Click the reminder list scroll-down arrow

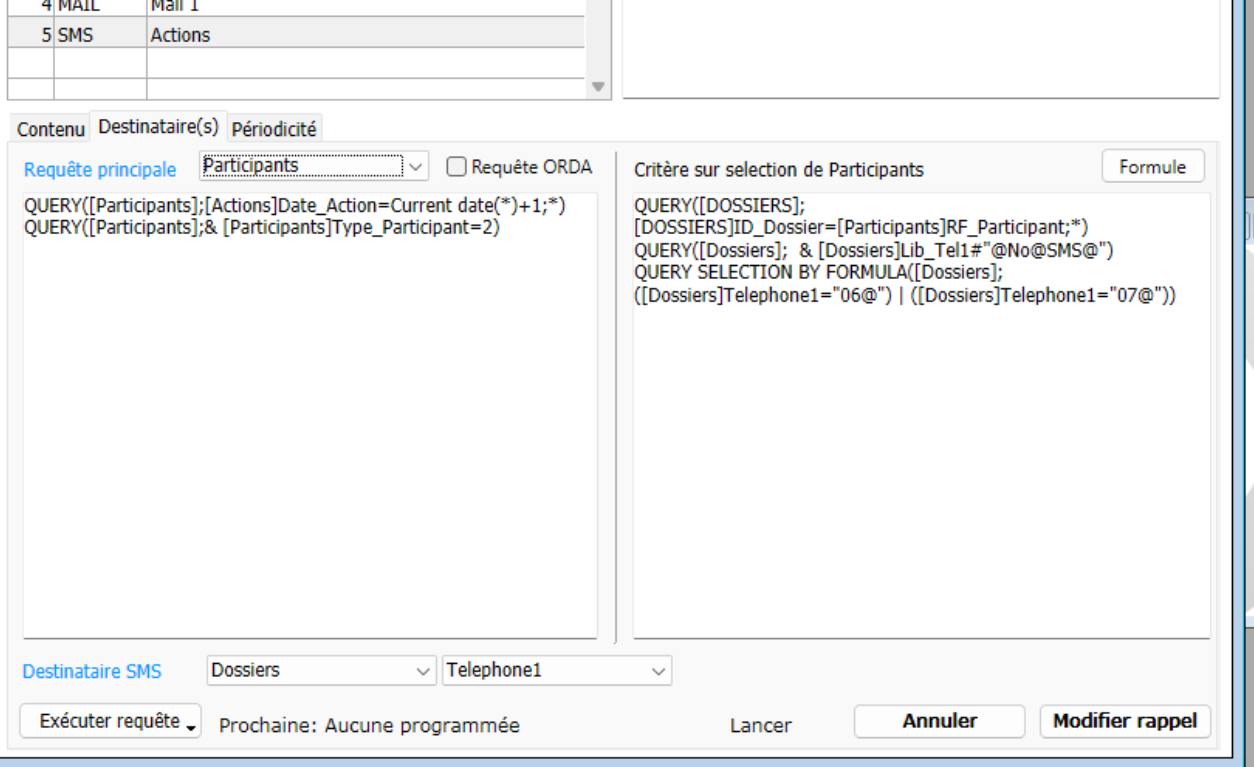pos(598,87)
